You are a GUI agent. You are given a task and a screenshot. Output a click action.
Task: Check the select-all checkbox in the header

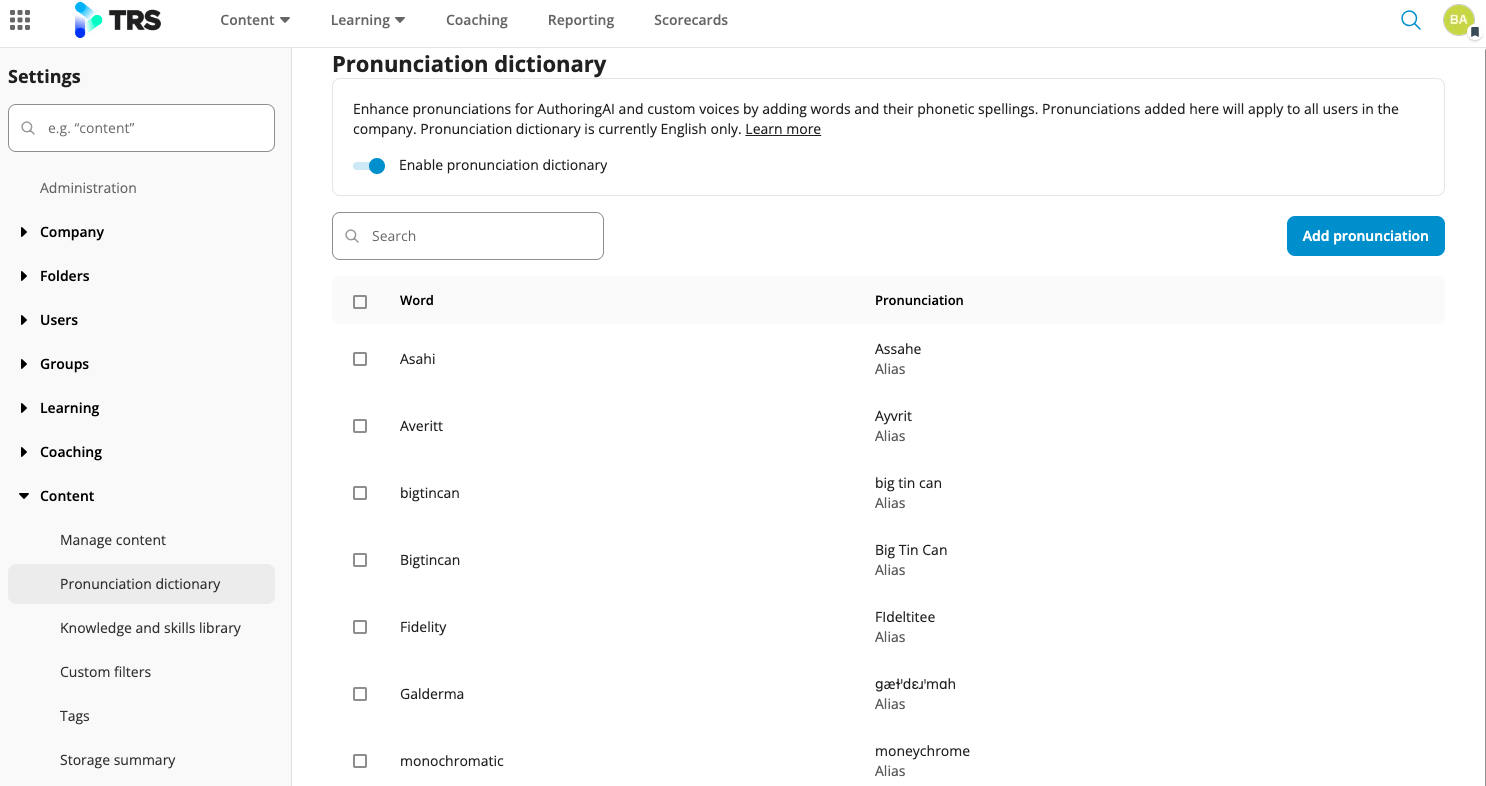pos(360,301)
